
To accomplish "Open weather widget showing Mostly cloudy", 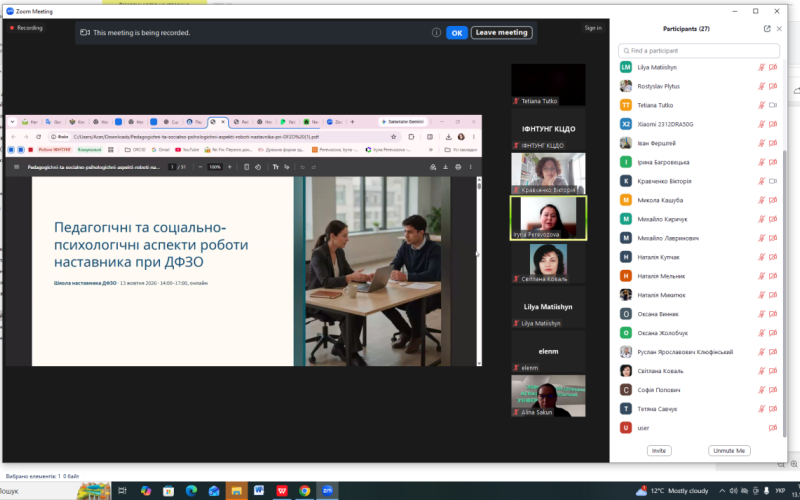I will pos(672,491).
